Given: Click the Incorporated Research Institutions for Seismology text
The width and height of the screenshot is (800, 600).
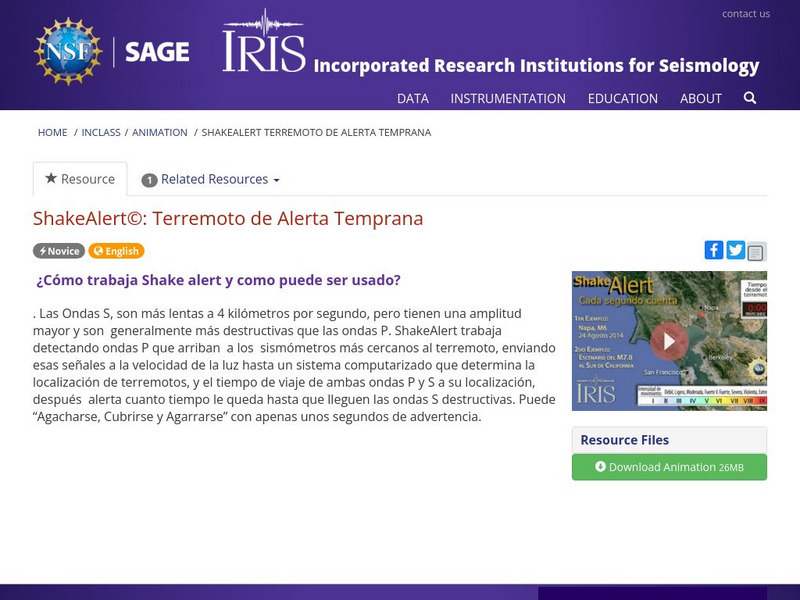Looking at the screenshot, I should [536, 66].
